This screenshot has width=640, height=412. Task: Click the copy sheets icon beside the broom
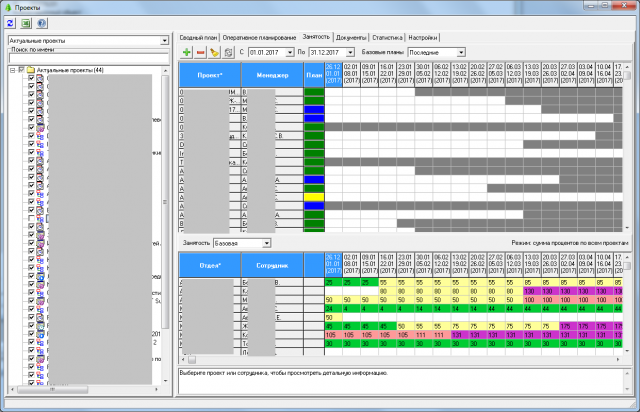click(x=228, y=52)
